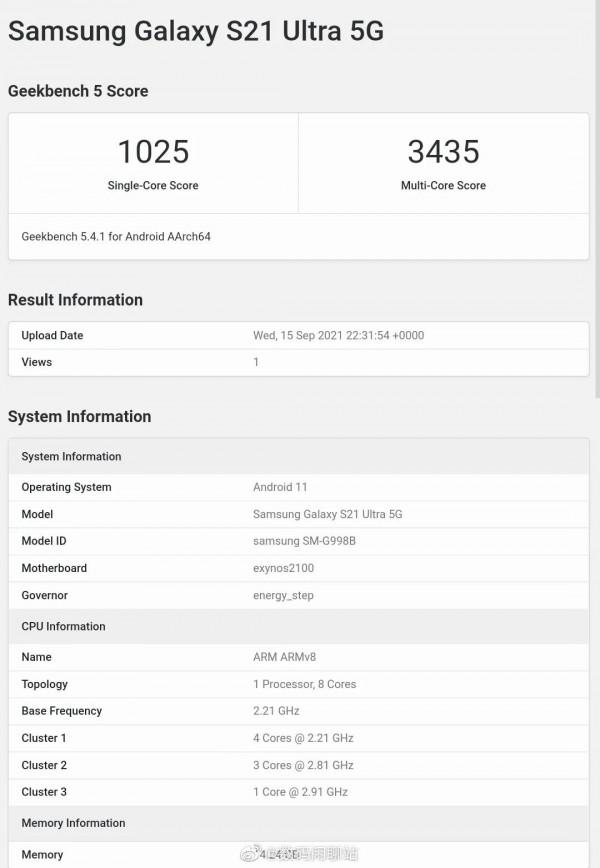Click the Operating System label
The image size is (600, 868).
(x=66, y=487)
